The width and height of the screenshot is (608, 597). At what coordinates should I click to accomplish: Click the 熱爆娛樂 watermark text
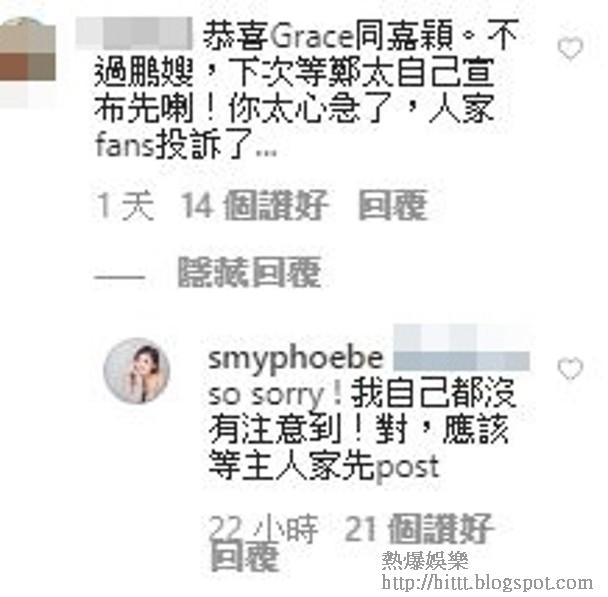pos(425,561)
